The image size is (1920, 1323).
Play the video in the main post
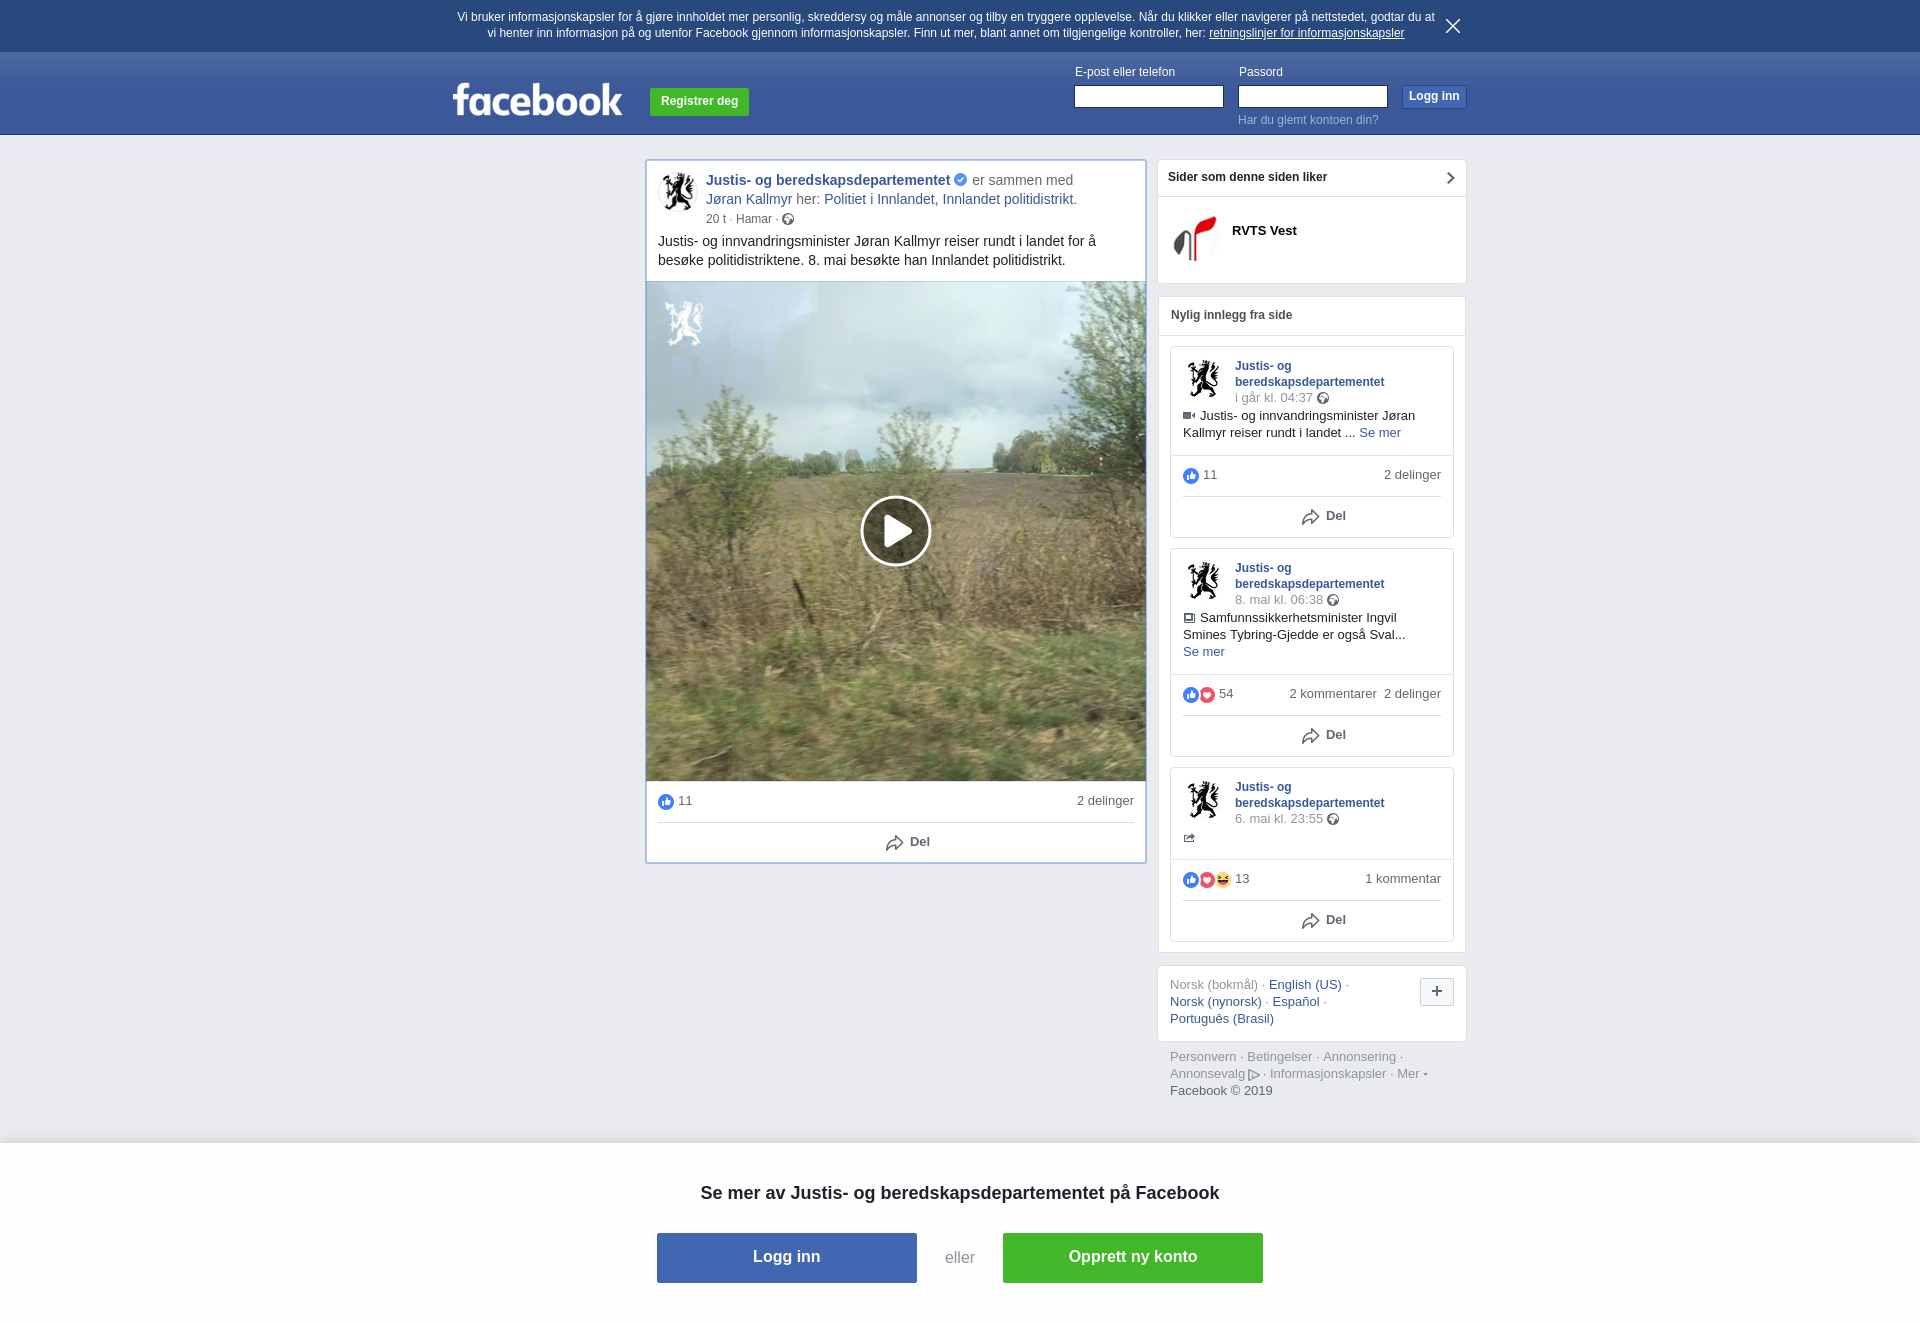pyautogui.click(x=896, y=531)
